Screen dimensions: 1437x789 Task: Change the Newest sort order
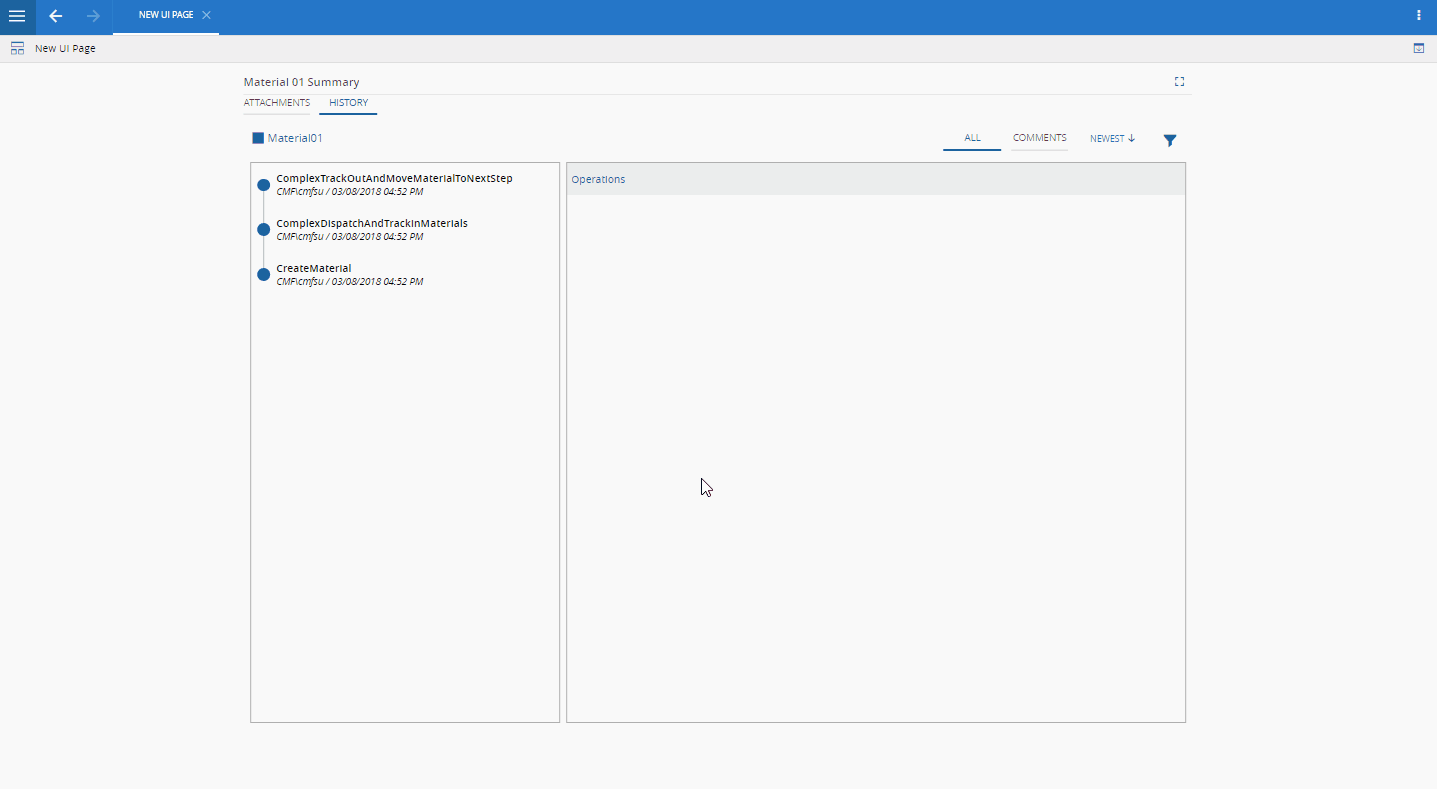(x=1112, y=138)
